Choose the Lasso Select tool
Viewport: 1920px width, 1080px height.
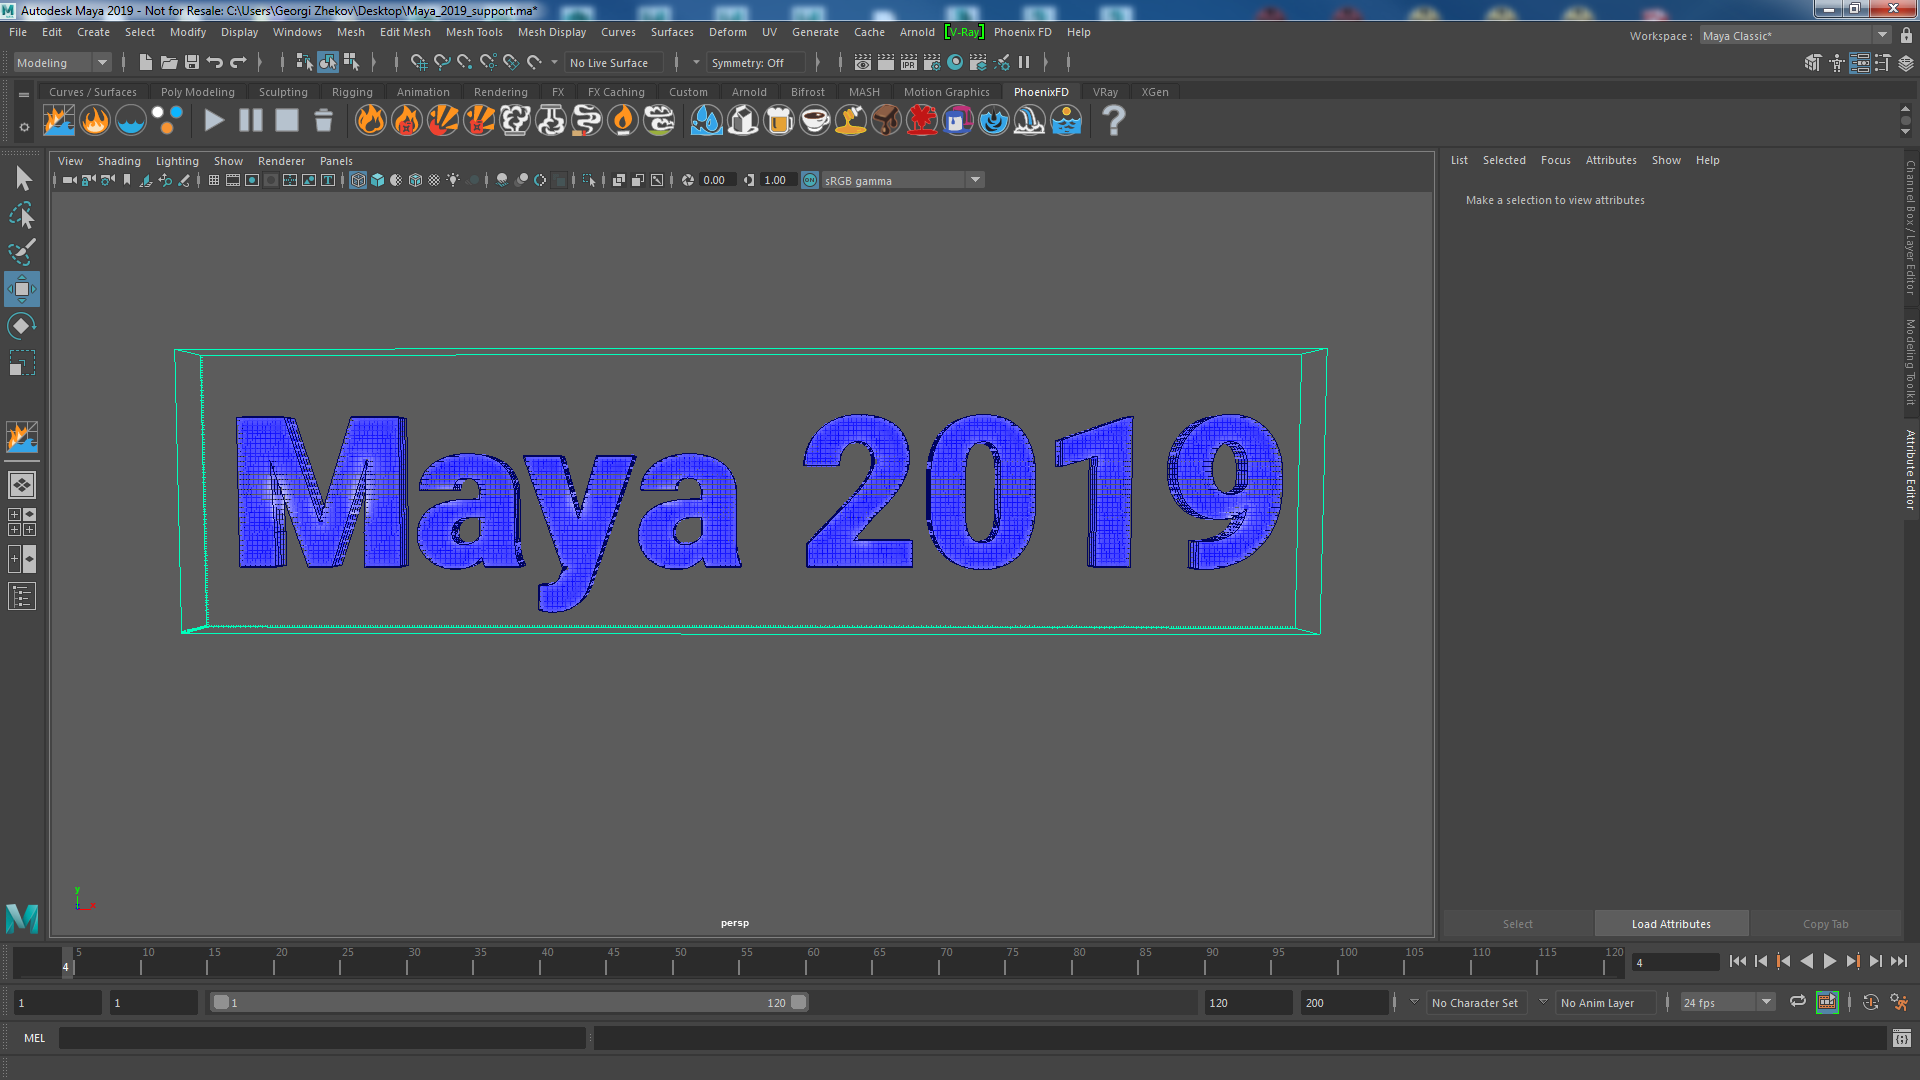tap(22, 215)
